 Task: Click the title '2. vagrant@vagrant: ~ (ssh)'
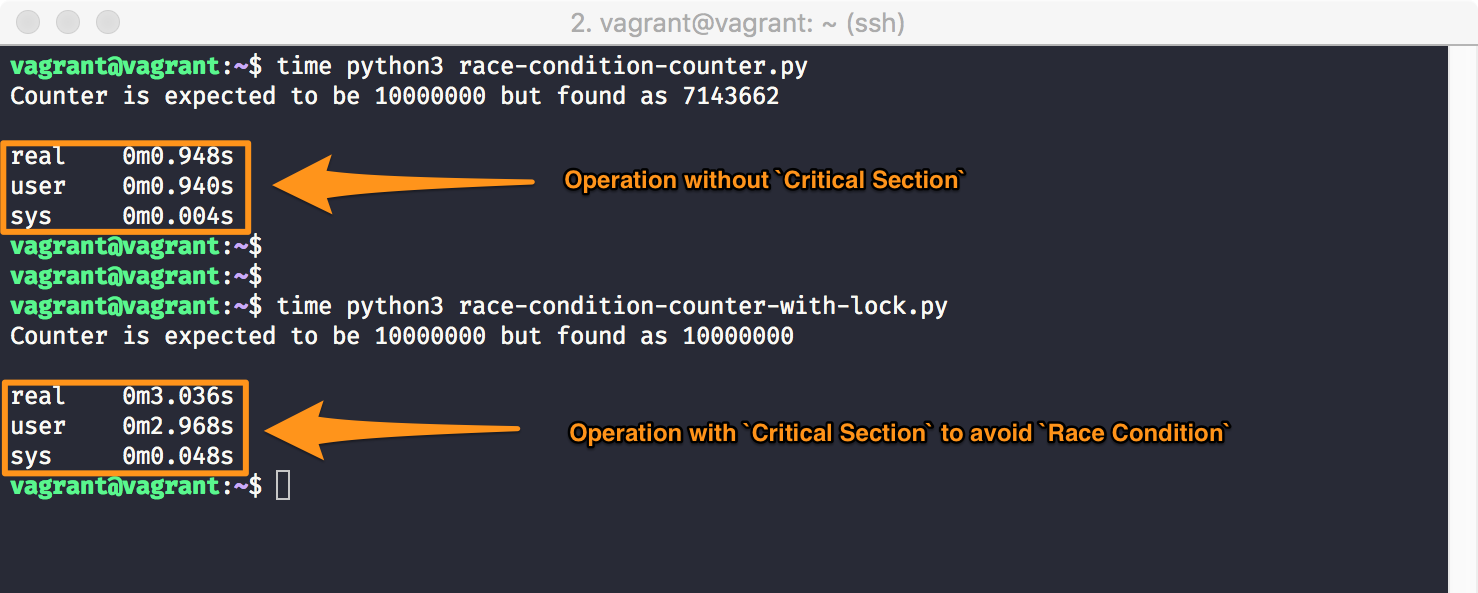coord(738,22)
